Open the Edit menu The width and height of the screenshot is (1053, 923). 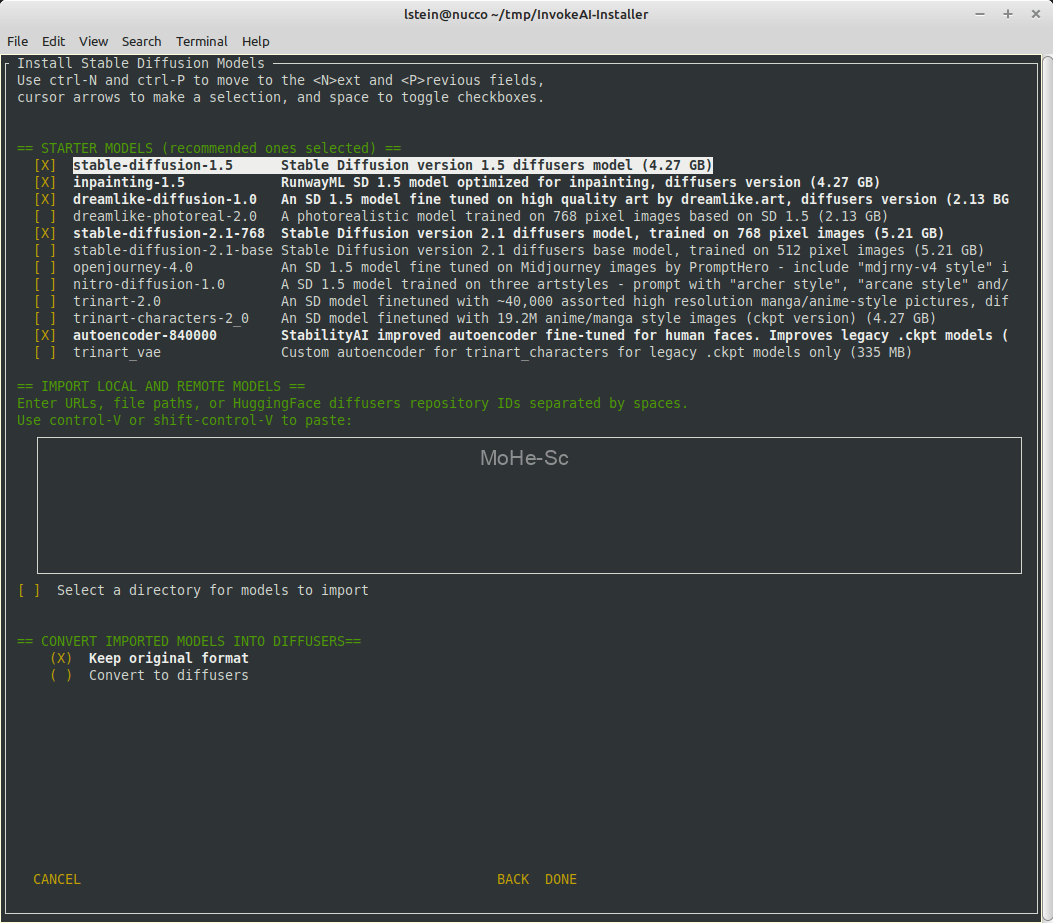point(53,41)
